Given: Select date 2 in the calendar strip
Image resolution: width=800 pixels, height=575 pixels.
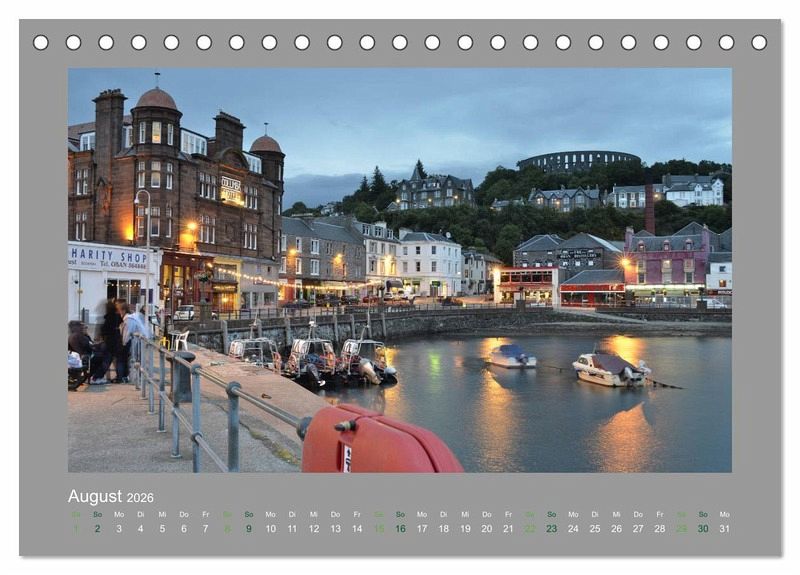Looking at the screenshot, I should pos(97,529).
